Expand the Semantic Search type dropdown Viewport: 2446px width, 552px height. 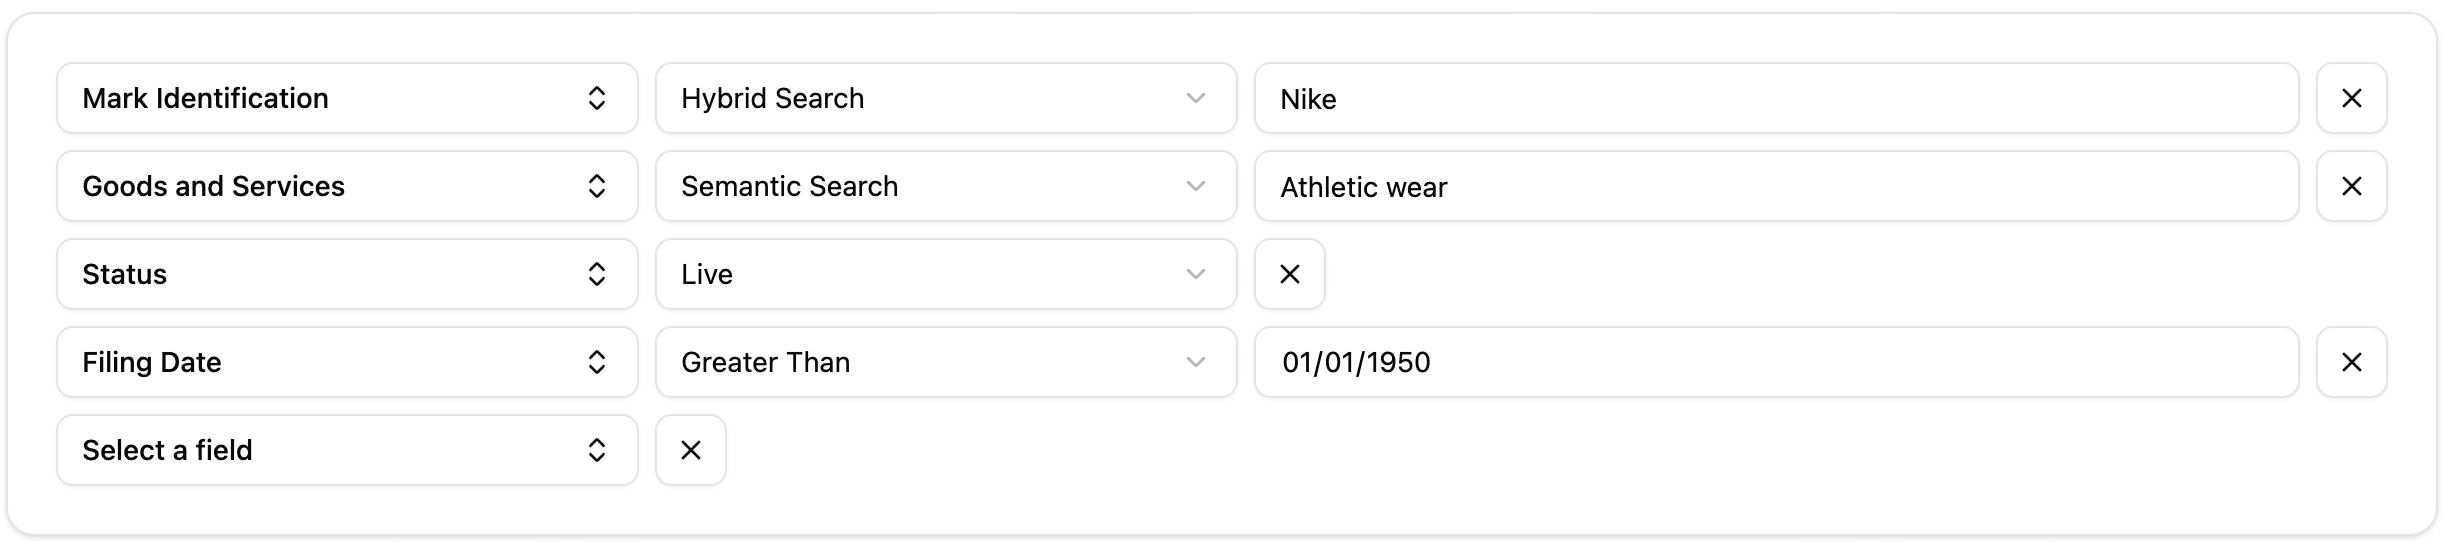(945, 186)
